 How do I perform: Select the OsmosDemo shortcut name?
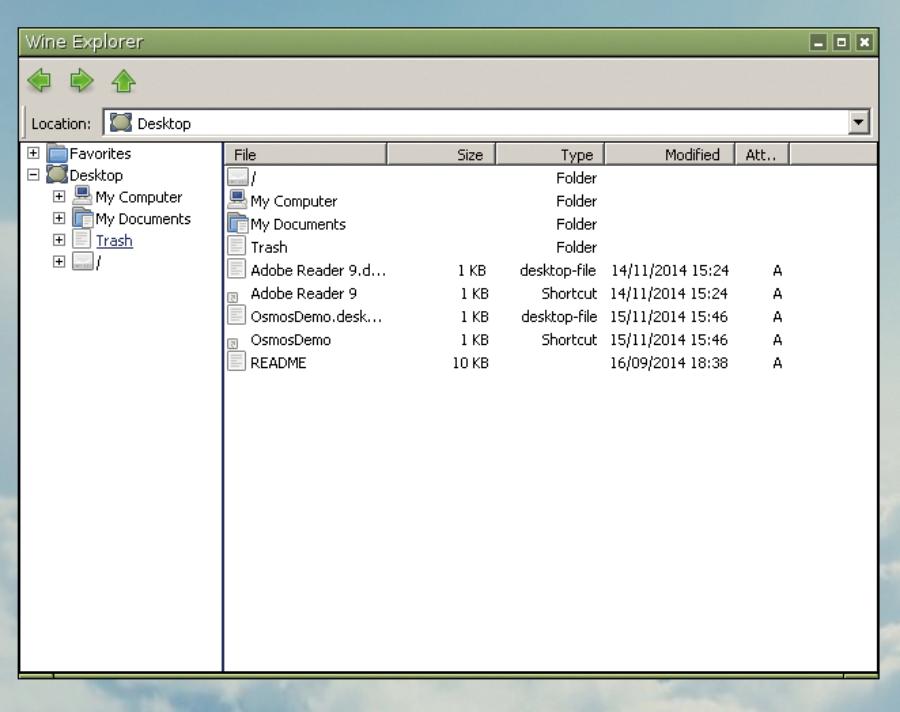point(290,340)
